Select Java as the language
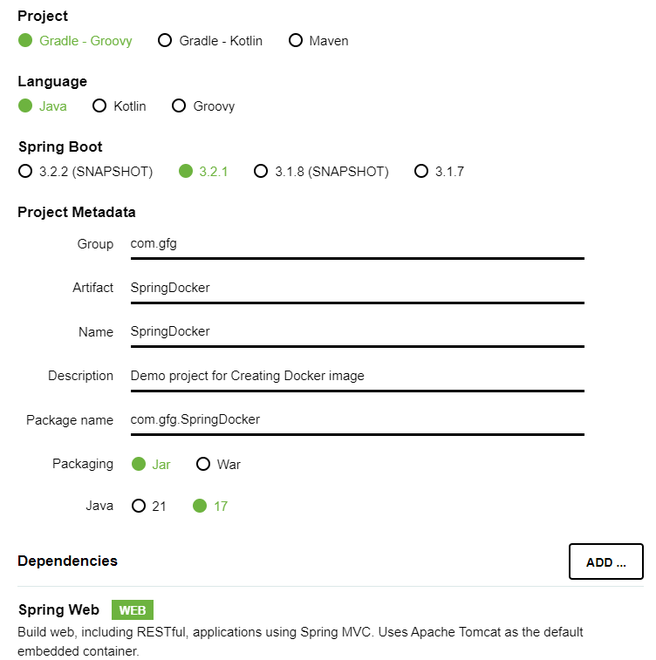Image resolution: width=656 pixels, height=660 pixels. coord(26,106)
